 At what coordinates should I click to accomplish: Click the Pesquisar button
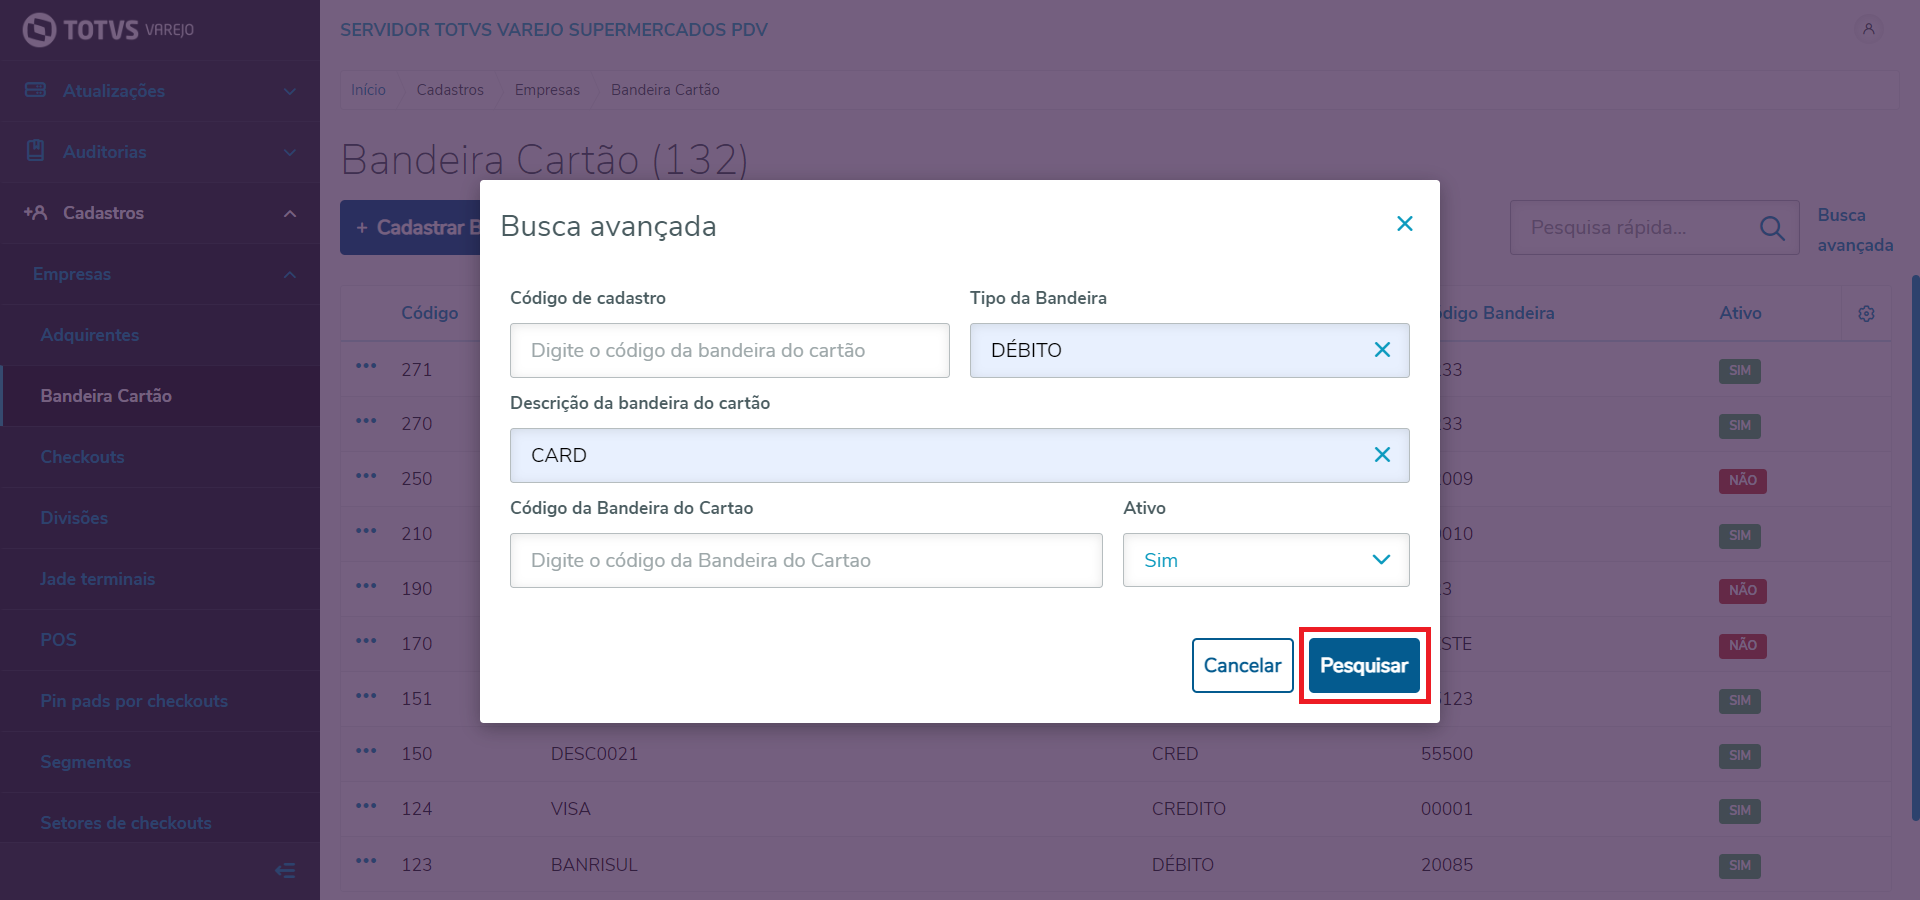1363,666
